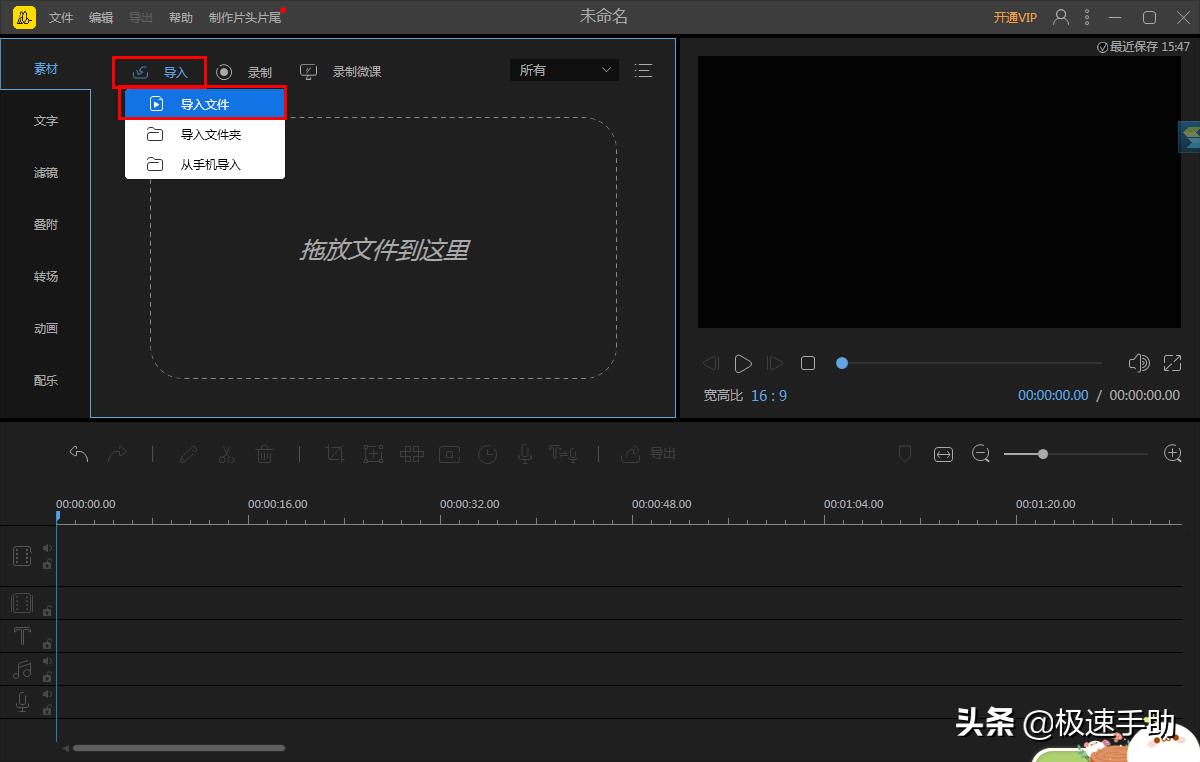Undo the last action
This screenshot has height=762, width=1200.
pyautogui.click(x=78, y=453)
